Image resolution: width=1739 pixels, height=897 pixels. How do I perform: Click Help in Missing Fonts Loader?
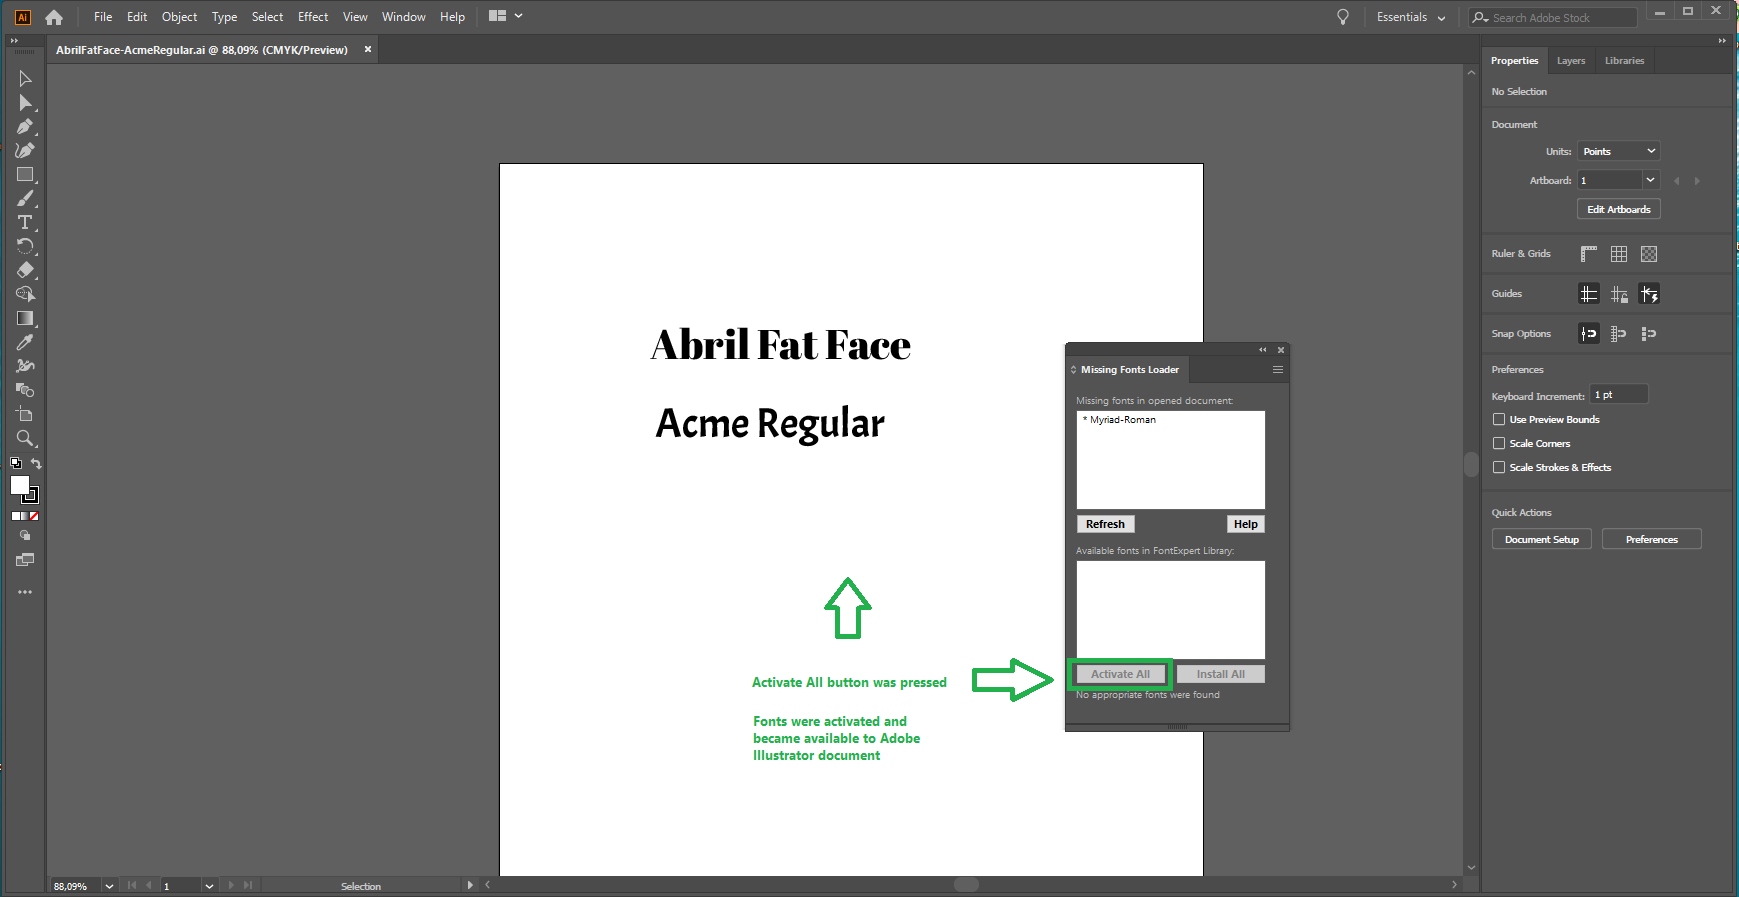[x=1245, y=524]
